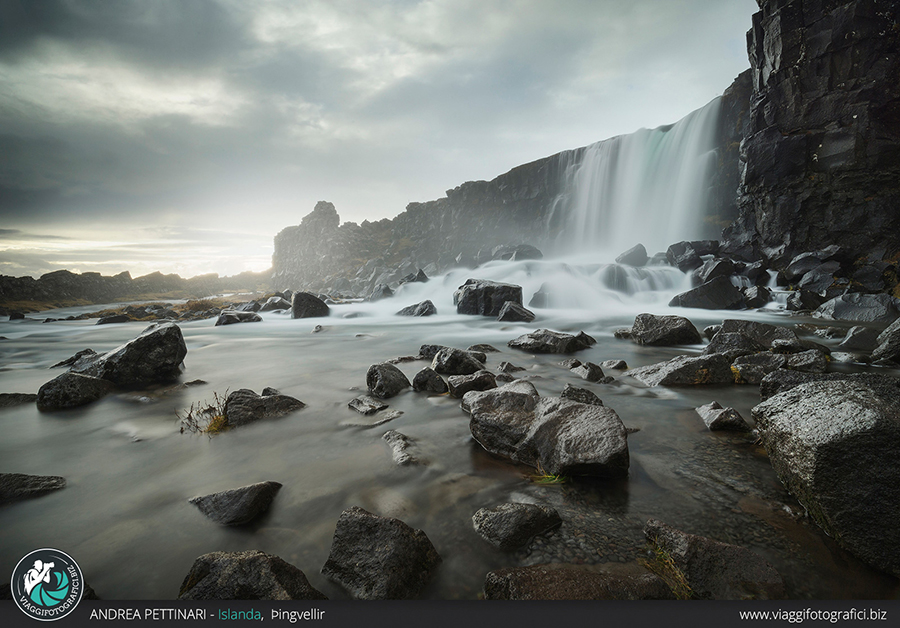Click the Viaggifotografici.biz circular logo

tap(47, 584)
